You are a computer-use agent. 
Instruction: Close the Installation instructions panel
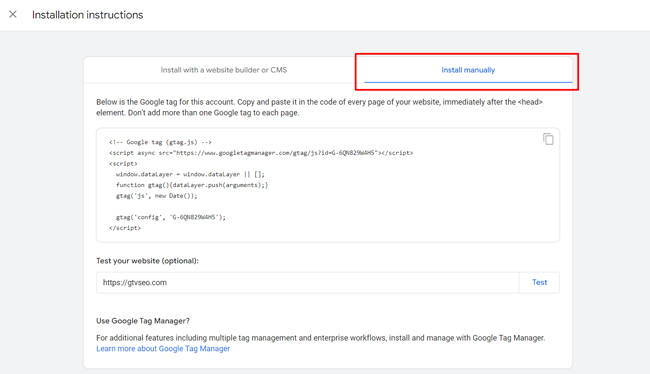click(x=13, y=15)
